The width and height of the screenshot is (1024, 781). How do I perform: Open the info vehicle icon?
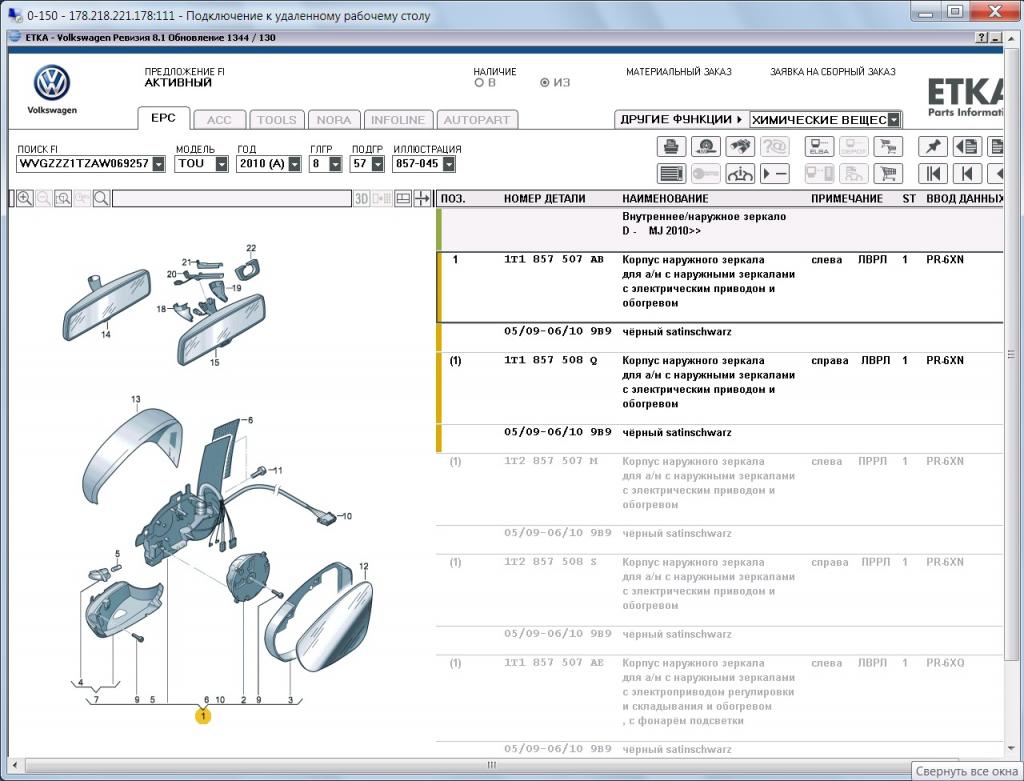tap(740, 173)
